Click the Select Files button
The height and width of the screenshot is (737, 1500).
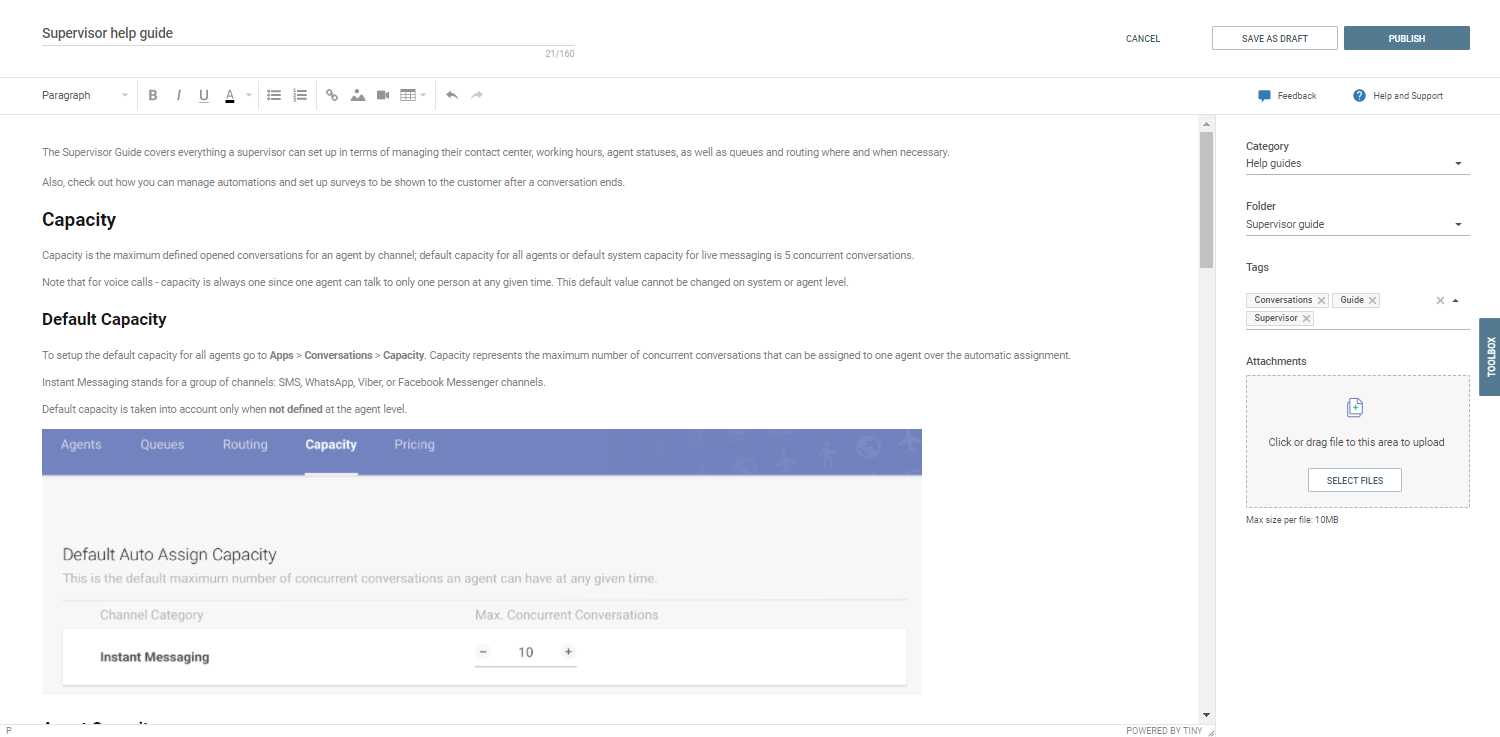[x=1355, y=481]
